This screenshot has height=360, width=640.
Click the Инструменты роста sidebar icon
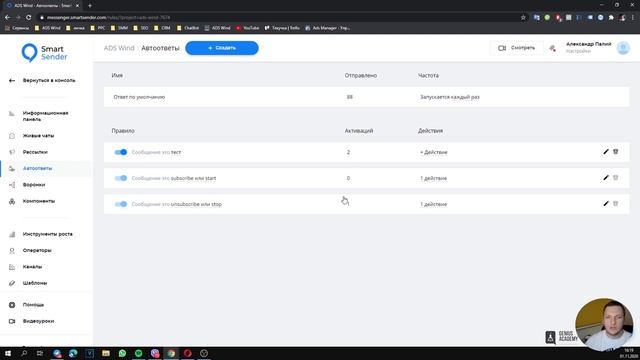(12, 234)
